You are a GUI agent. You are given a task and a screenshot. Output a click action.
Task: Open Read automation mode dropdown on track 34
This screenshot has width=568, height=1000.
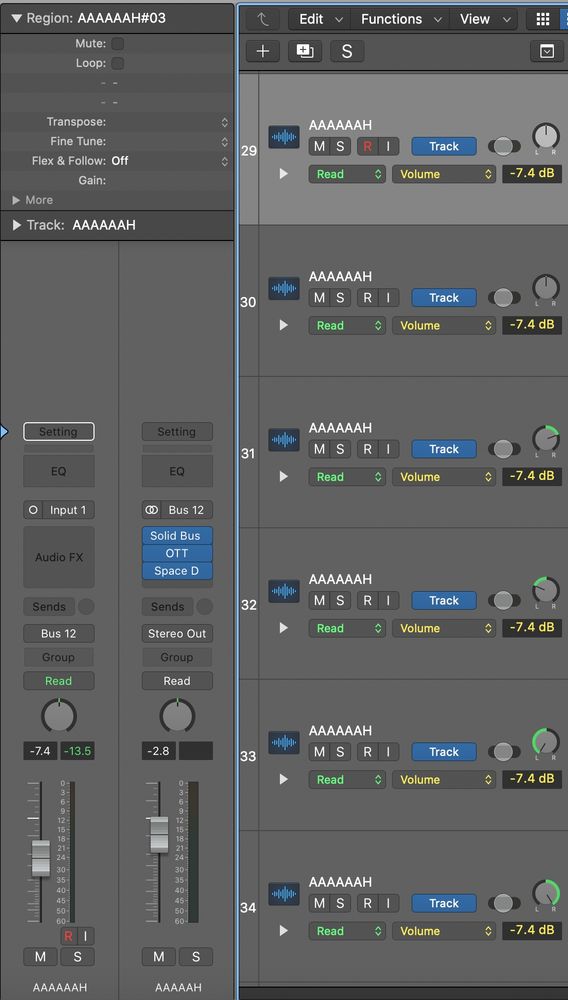(347, 931)
